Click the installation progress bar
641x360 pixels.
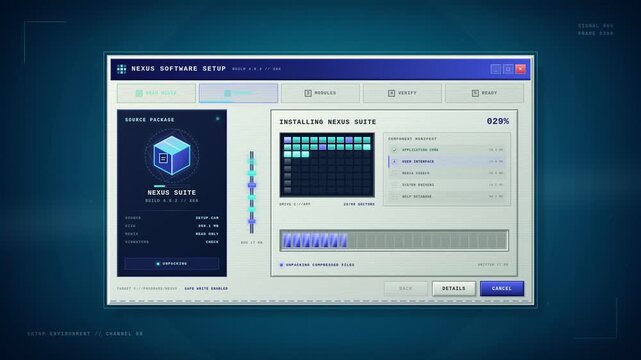(394, 240)
